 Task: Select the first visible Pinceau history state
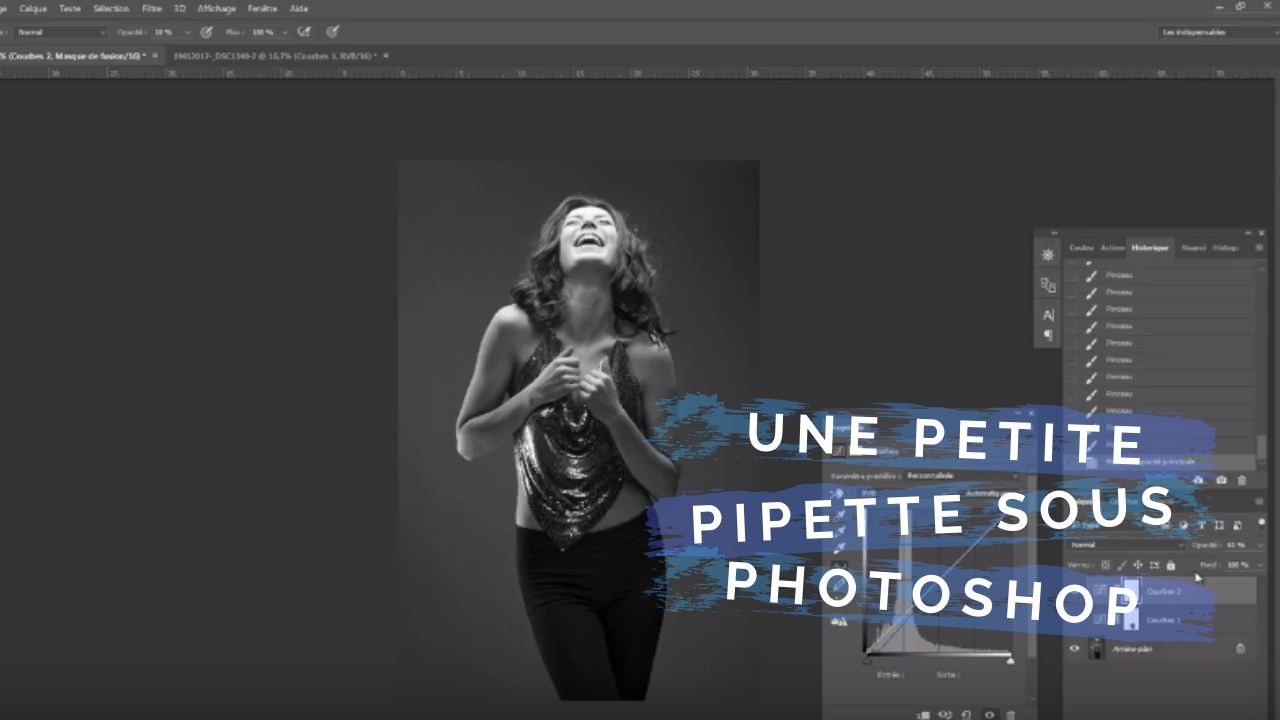click(x=1160, y=275)
